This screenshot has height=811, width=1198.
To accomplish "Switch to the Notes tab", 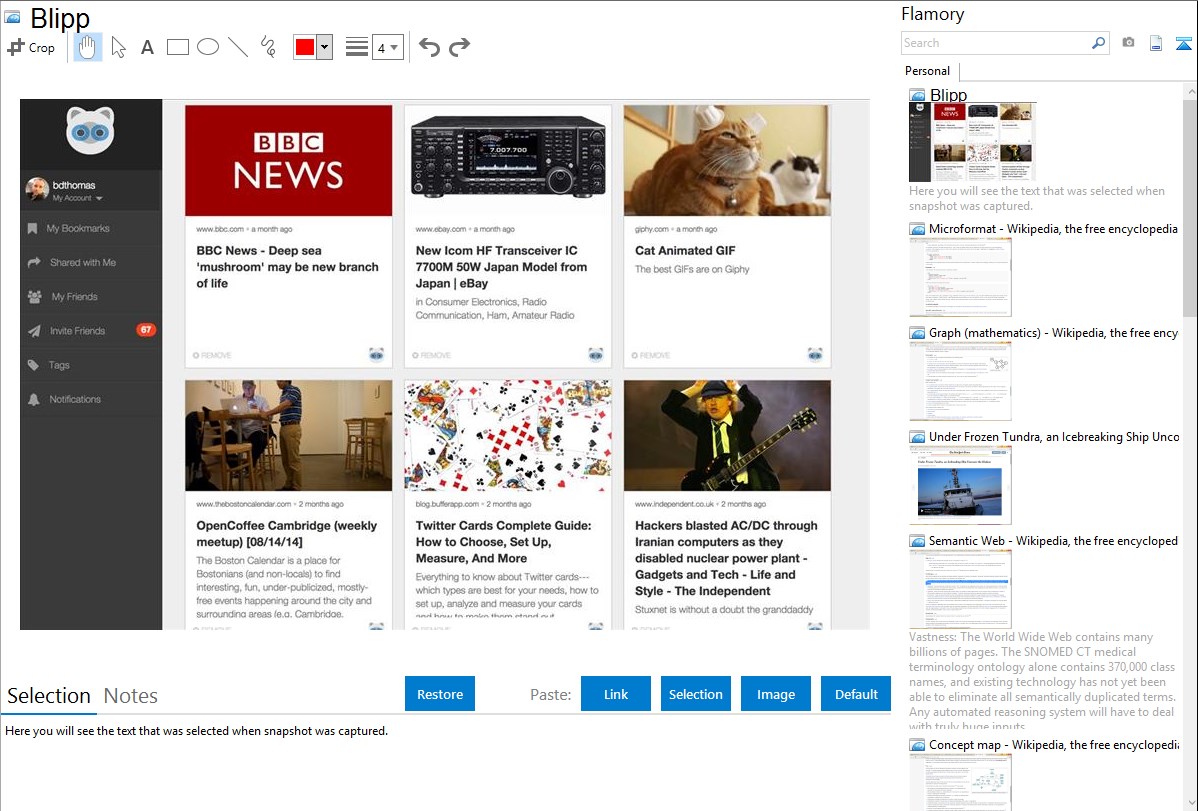I will coord(131,696).
